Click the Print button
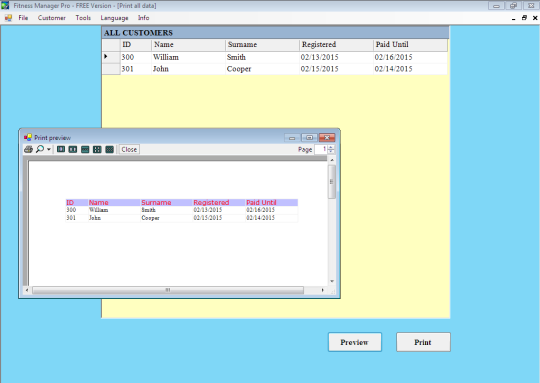Screen dimensions: 540x383 423,342
